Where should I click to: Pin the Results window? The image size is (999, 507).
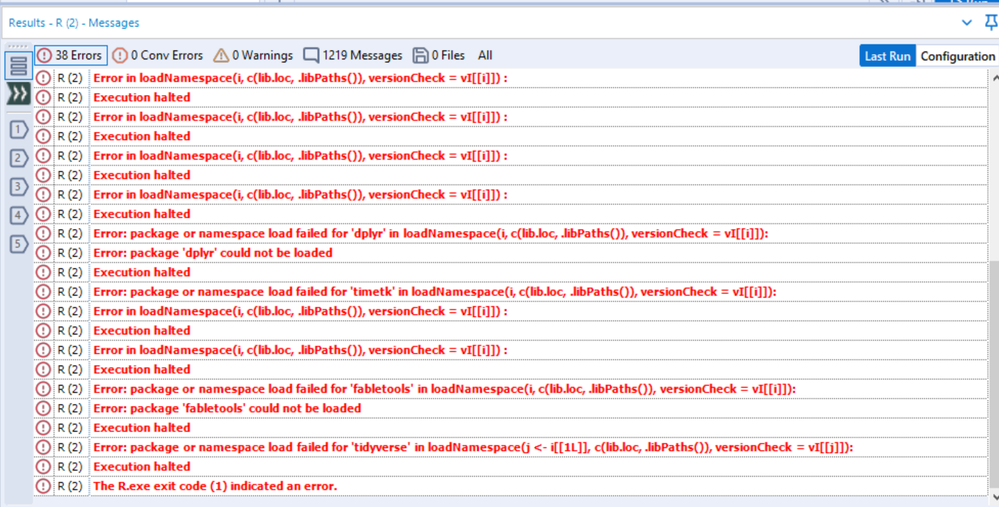click(991, 23)
